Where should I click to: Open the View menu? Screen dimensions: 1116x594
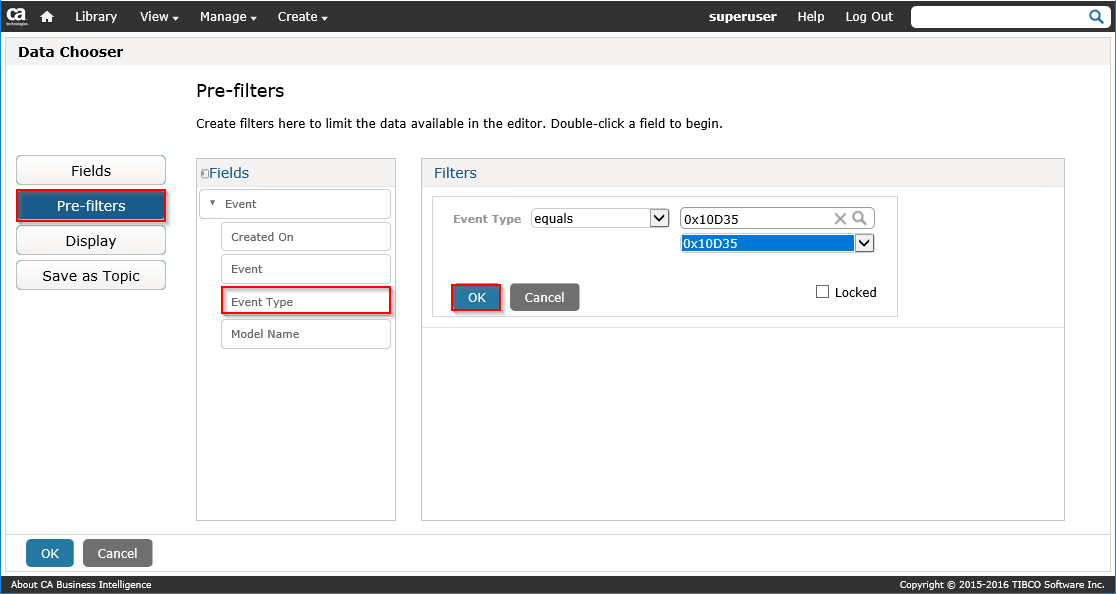pyautogui.click(x=159, y=17)
